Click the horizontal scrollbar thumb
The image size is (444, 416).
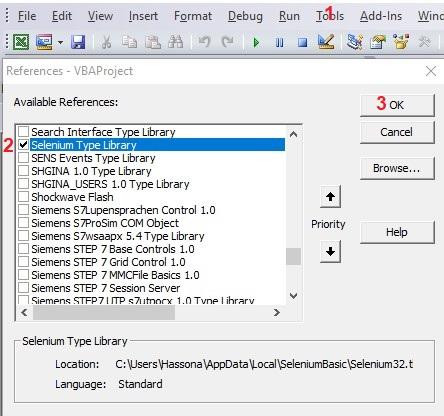pos(104,313)
